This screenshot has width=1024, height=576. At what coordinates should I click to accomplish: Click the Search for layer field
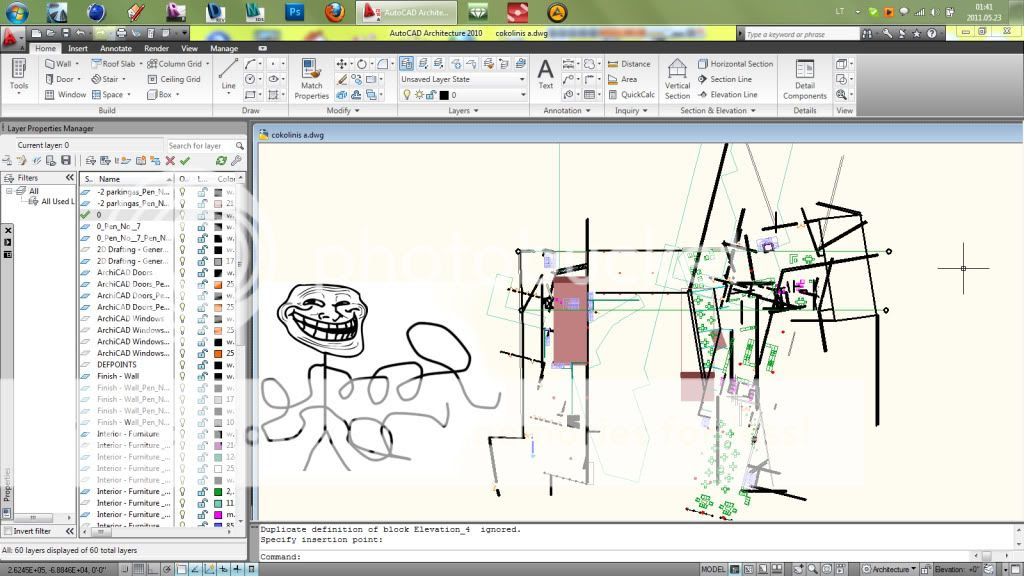click(x=205, y=146)
